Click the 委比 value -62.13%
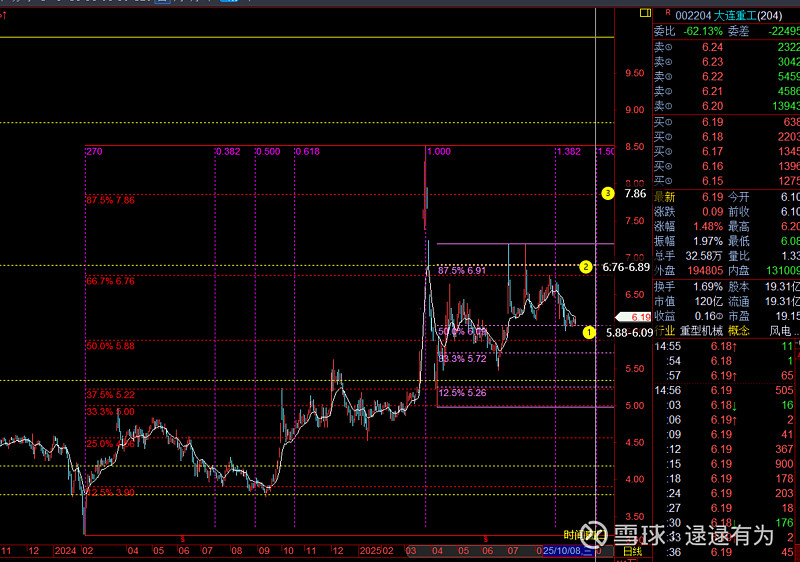Viewport: 800px width, 562px height. 703,31
